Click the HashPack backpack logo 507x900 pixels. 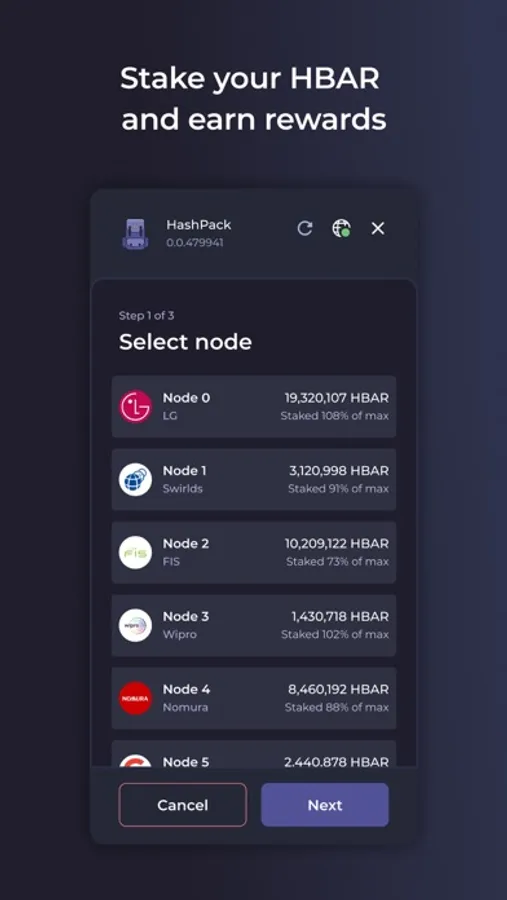point(136,234)
